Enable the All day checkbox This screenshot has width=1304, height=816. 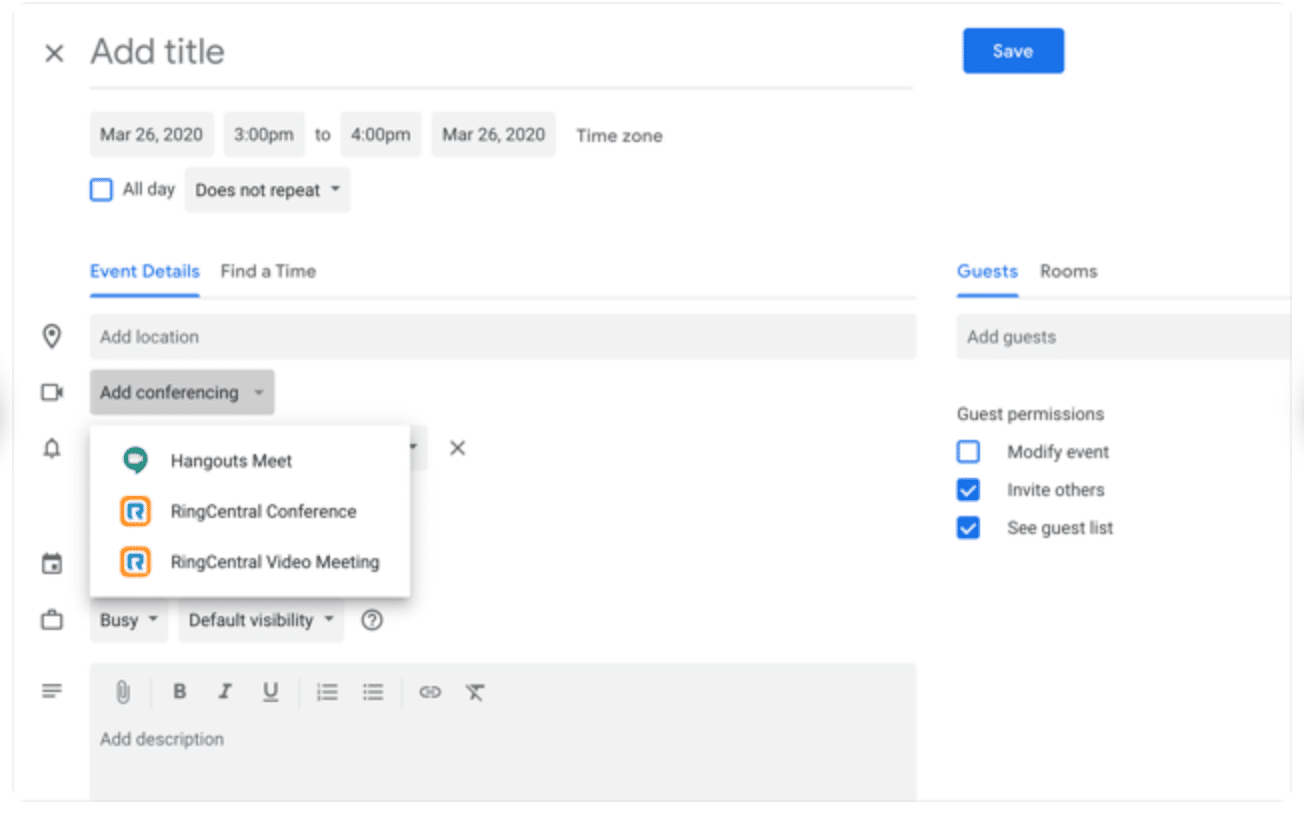[101, 190]
